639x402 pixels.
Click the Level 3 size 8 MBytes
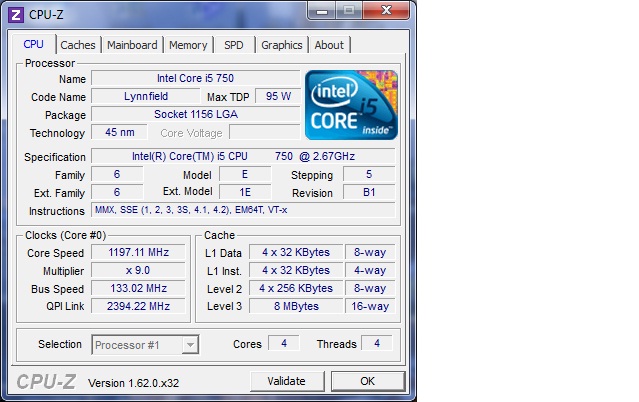(x=296, y=306)
